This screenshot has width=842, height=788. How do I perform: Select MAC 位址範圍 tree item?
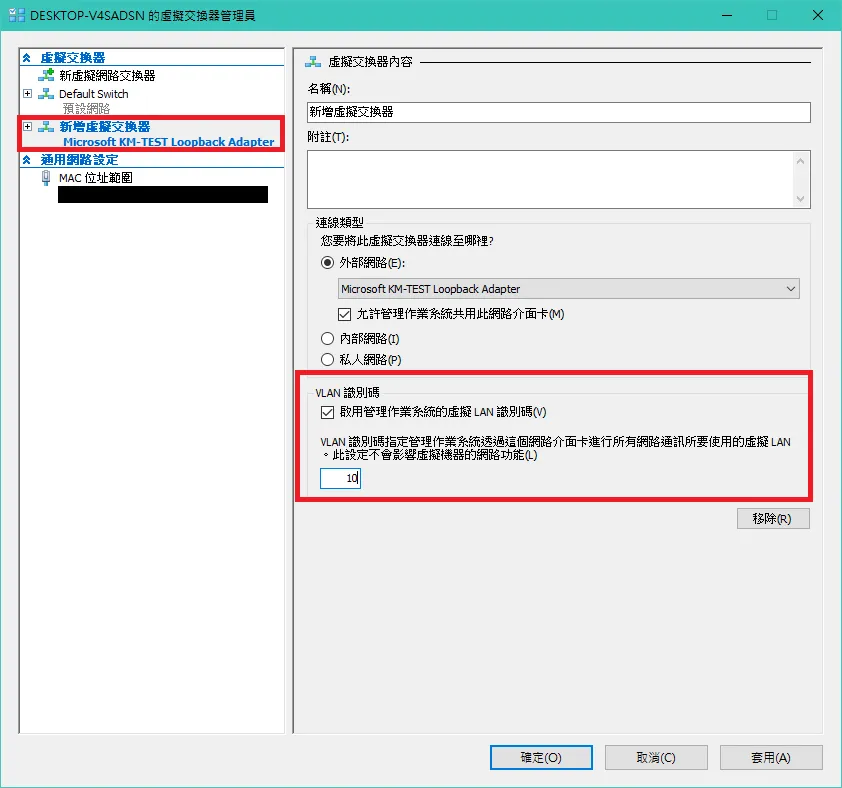click(x=96, y=178)
